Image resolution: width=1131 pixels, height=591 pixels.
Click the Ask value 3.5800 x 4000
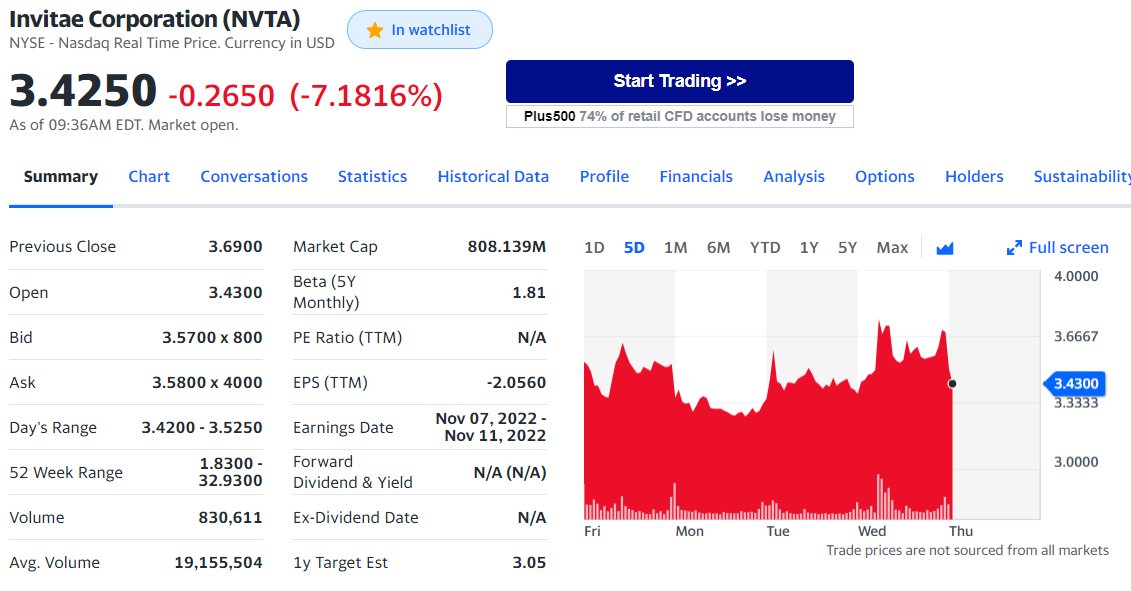pyautogui.click(x=207, y=382)
